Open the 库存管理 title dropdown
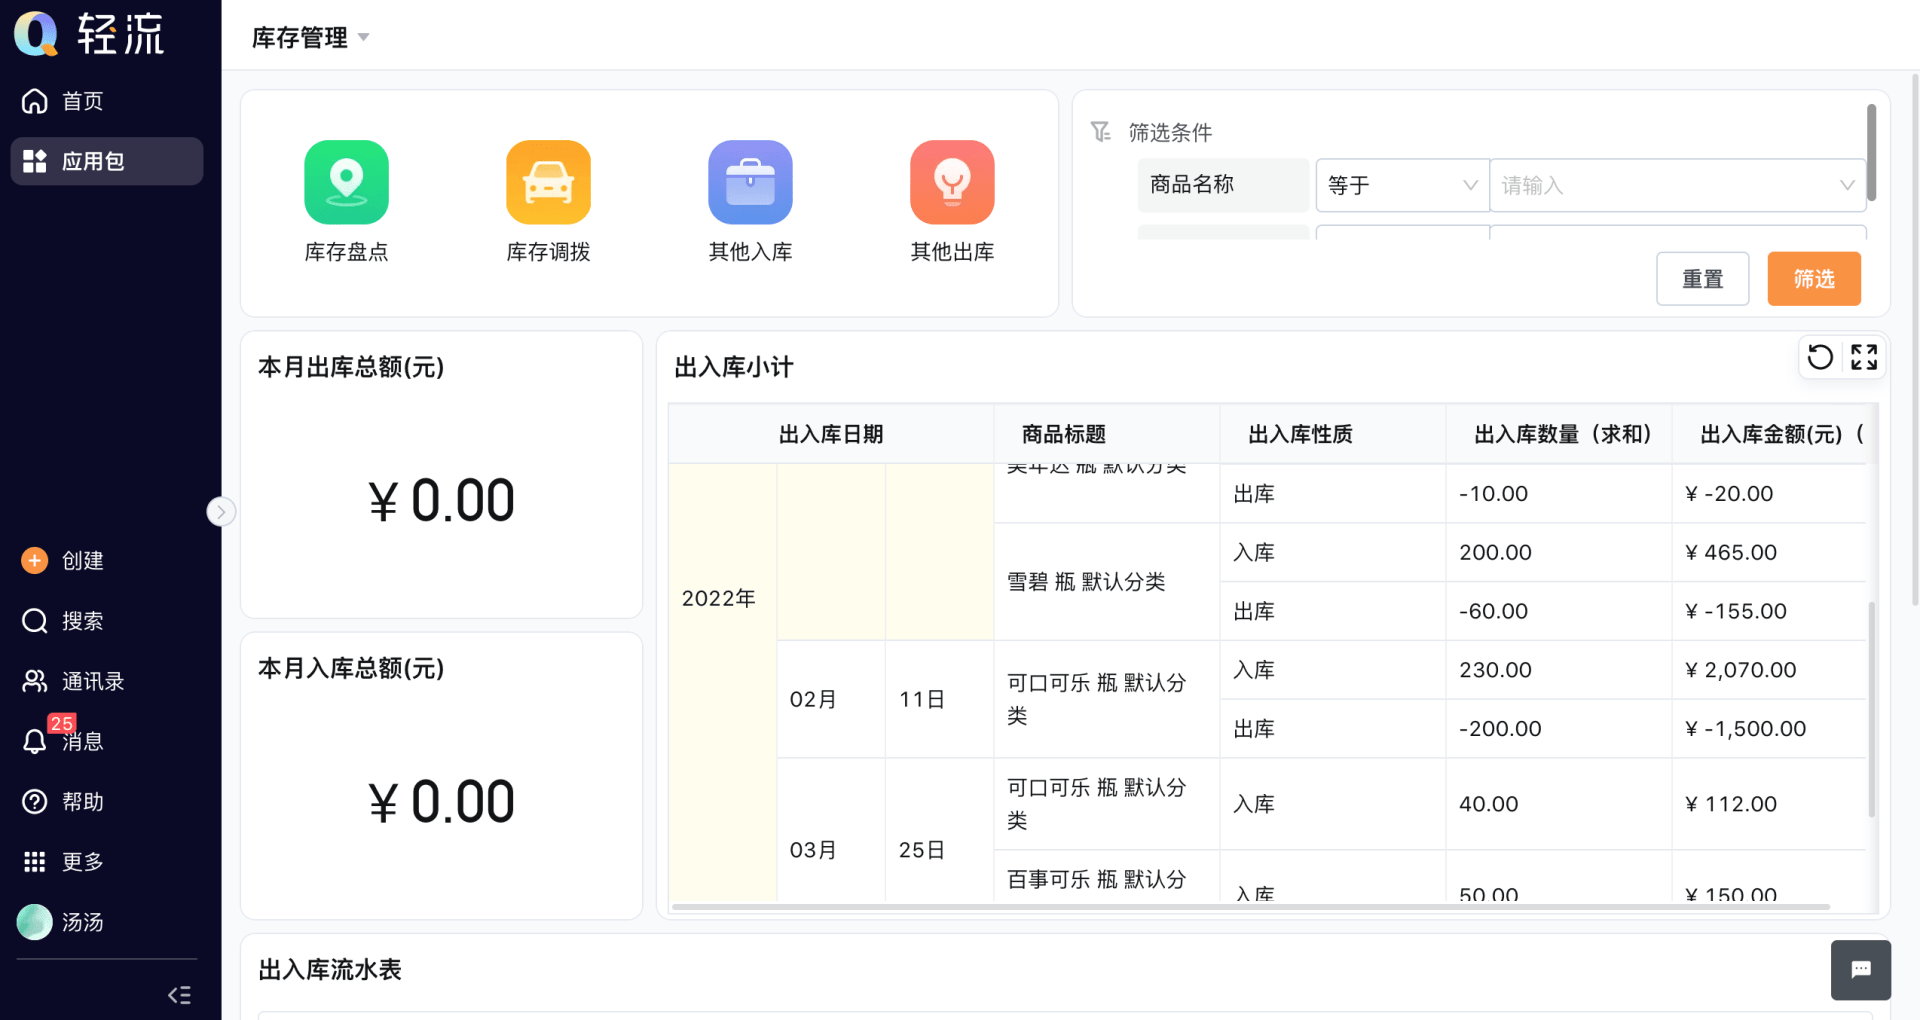 [x=364, y=37]
